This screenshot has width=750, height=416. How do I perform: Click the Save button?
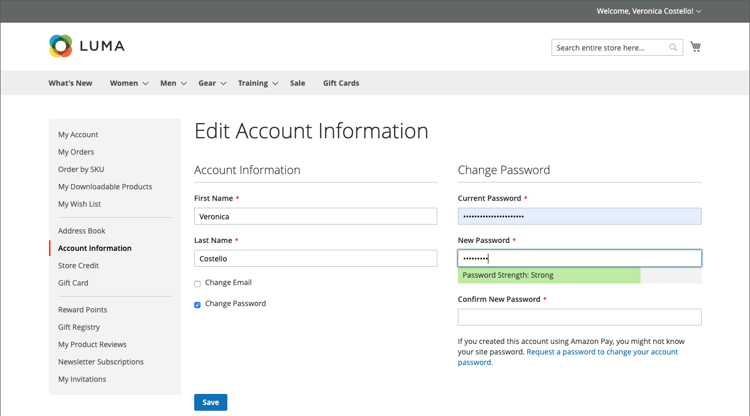[x=210, y=402]
